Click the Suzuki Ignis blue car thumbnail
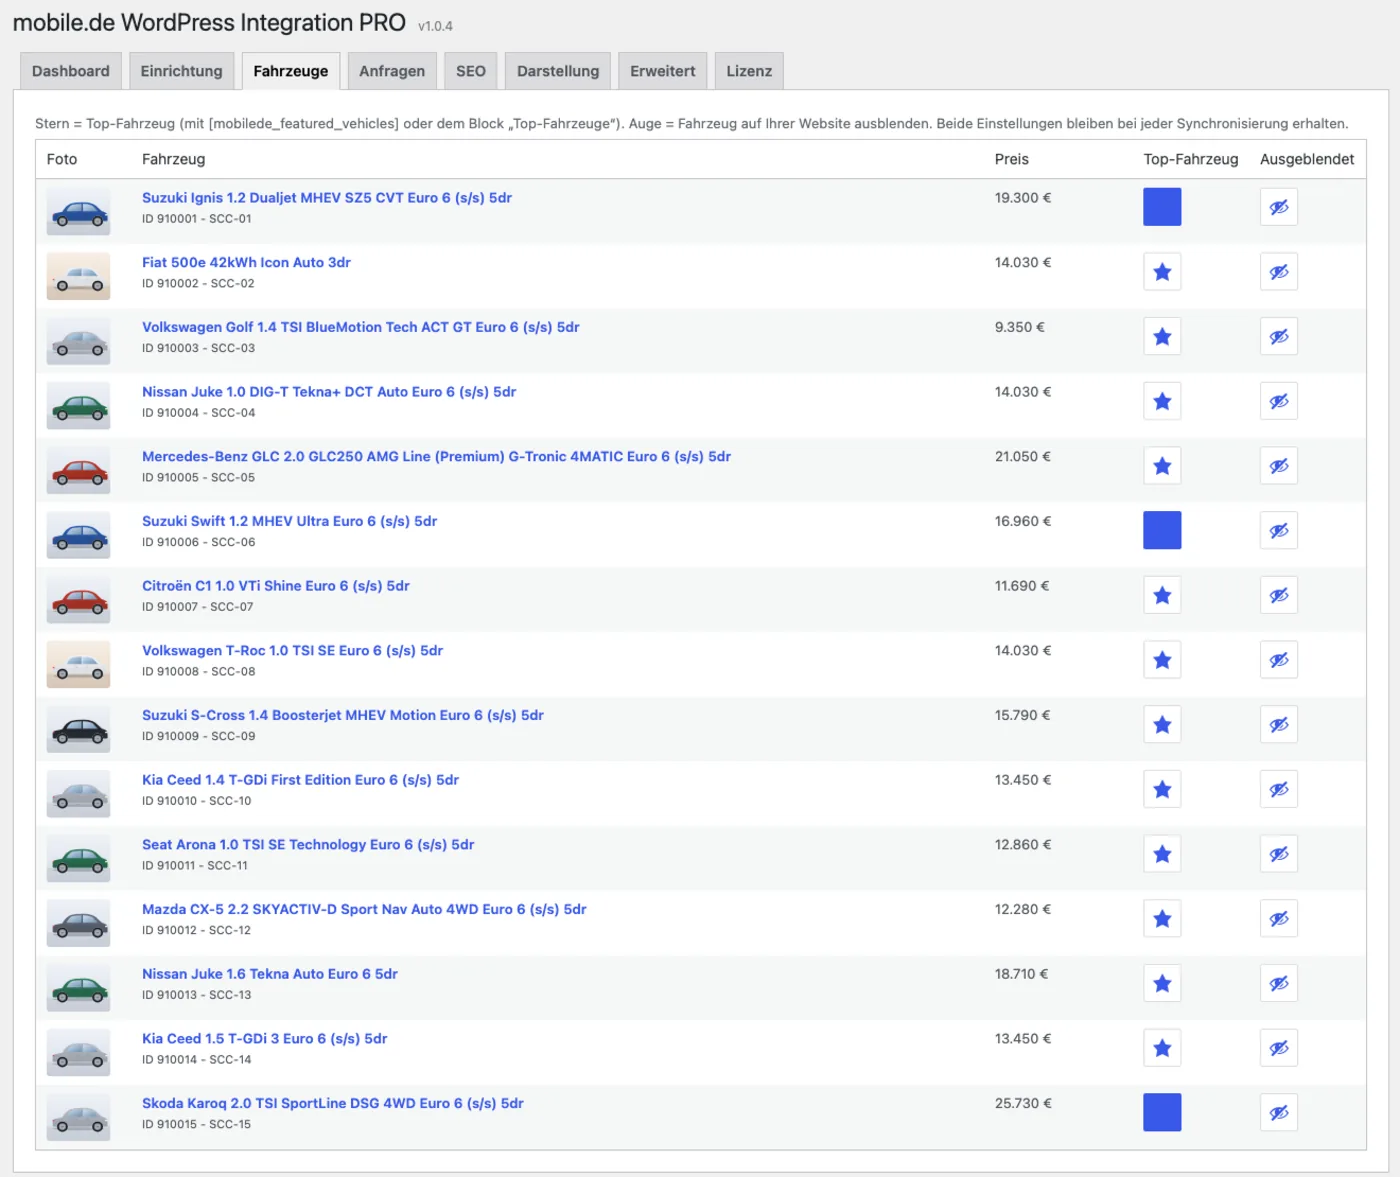This screenshot has height=1177, width=1400. (x=78, y=212)
